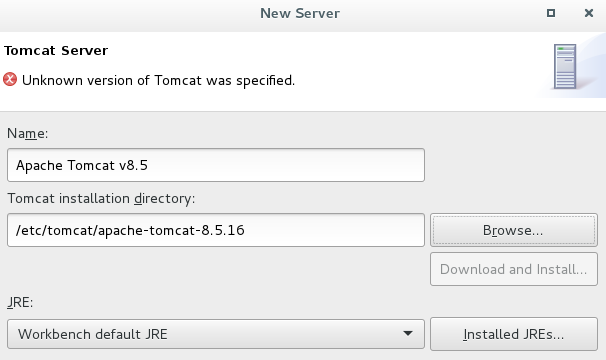Click the 'Tomcat installation directory:' label

tap(101, 198)
